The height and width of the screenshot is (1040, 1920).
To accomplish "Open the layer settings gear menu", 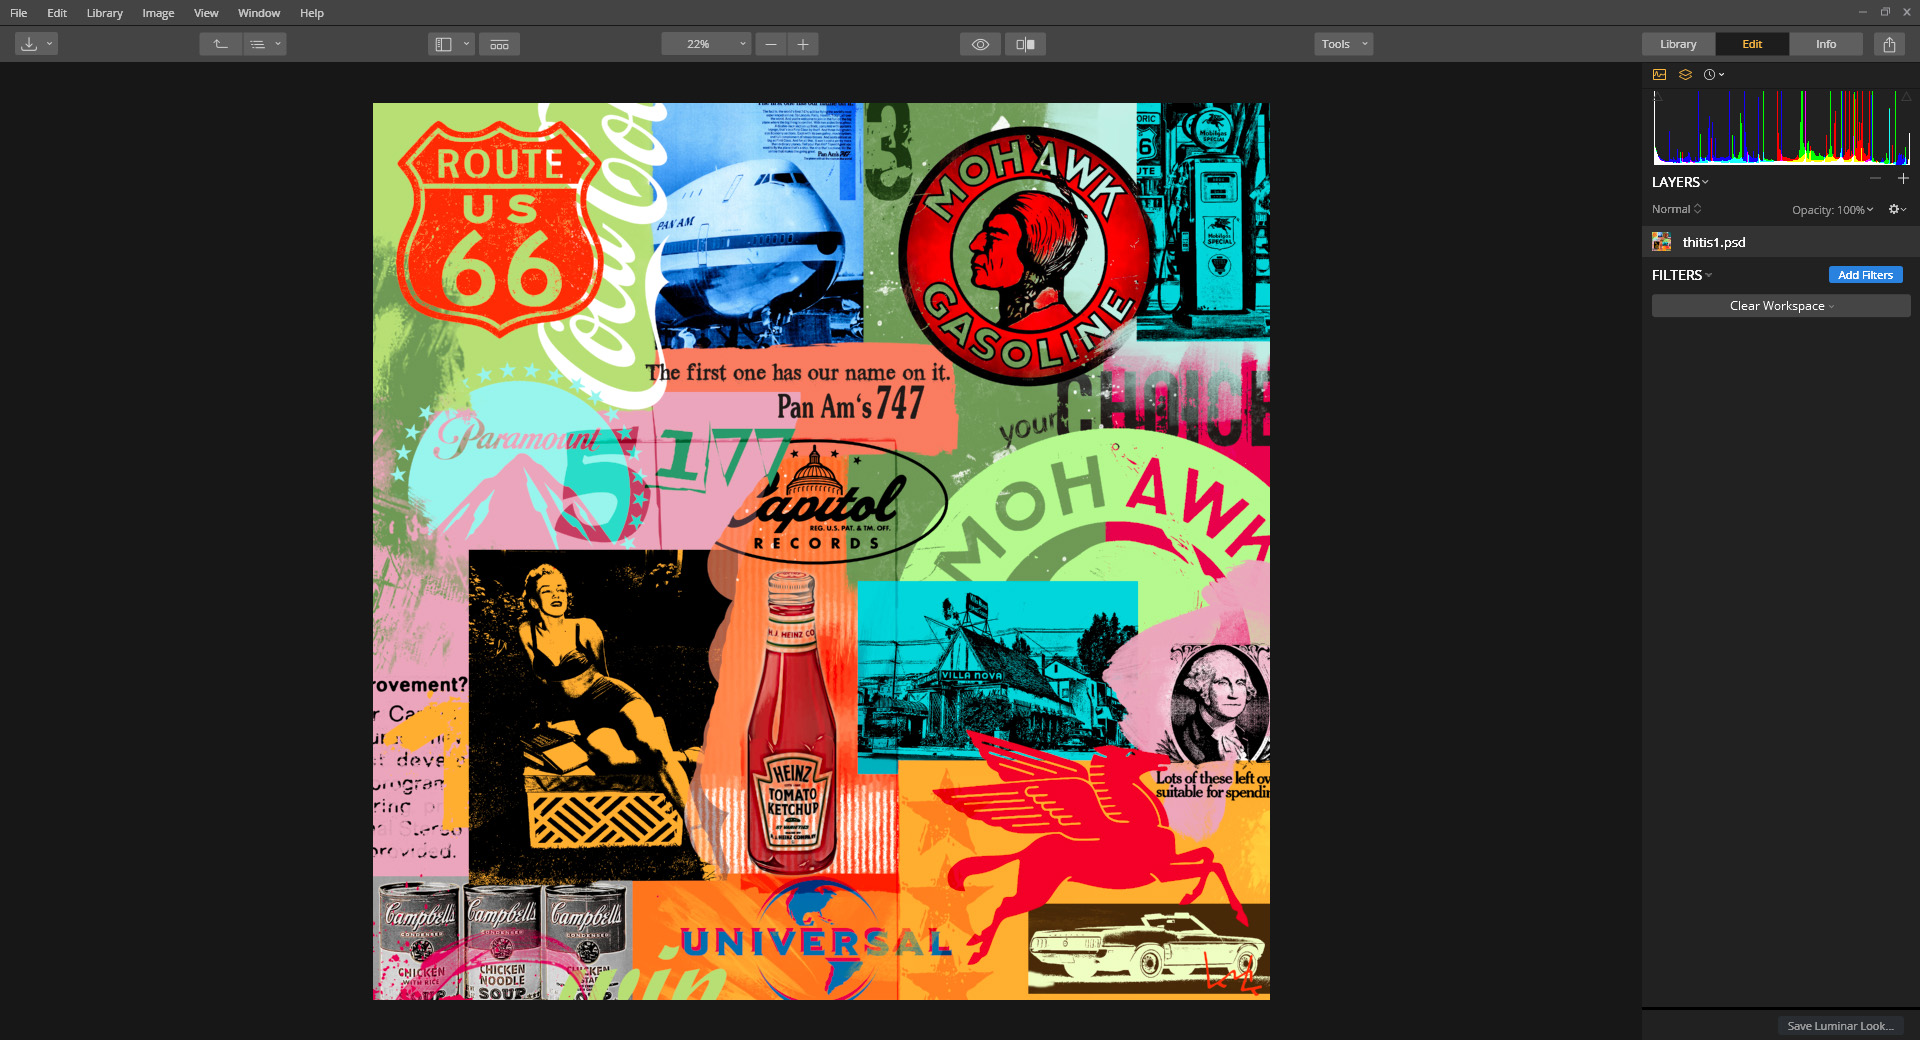I will click(x=1897, y=209).
